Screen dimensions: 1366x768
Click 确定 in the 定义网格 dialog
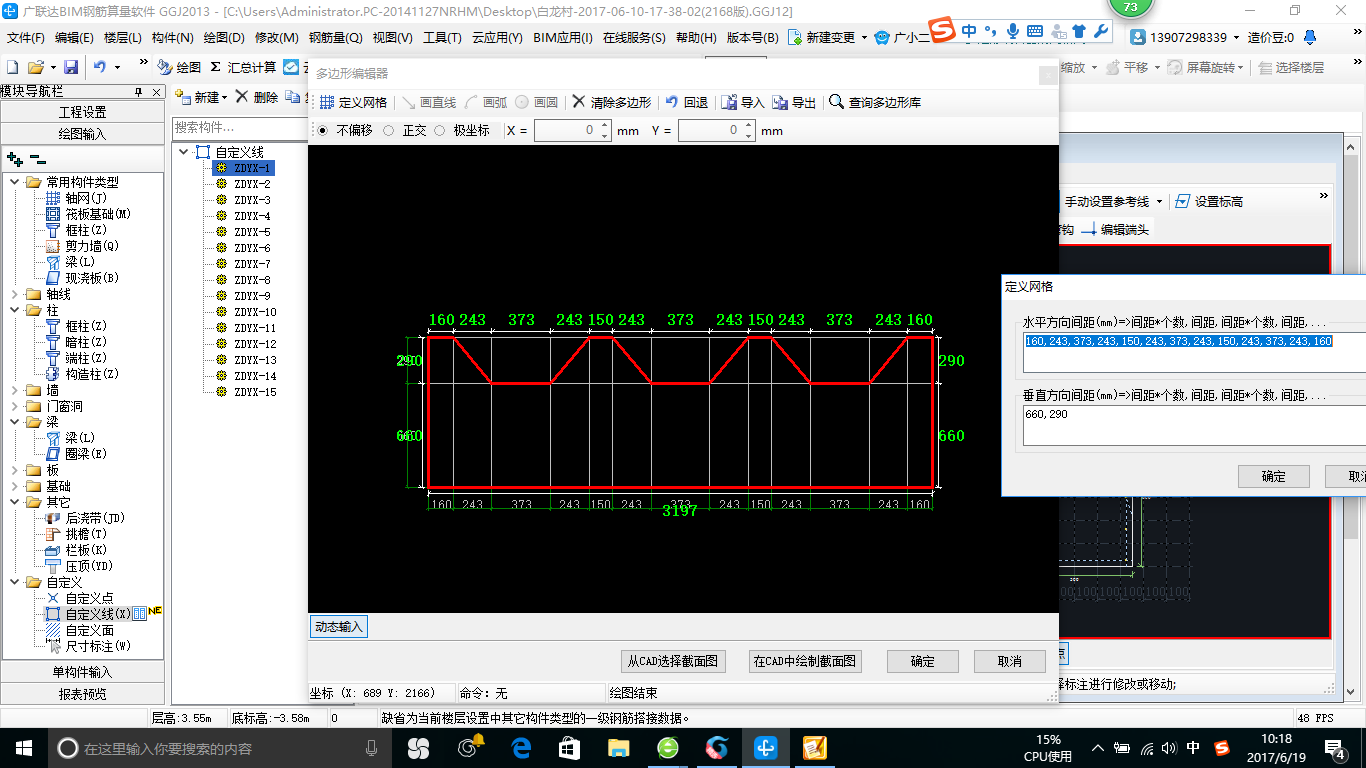[x=1274, y=476]
